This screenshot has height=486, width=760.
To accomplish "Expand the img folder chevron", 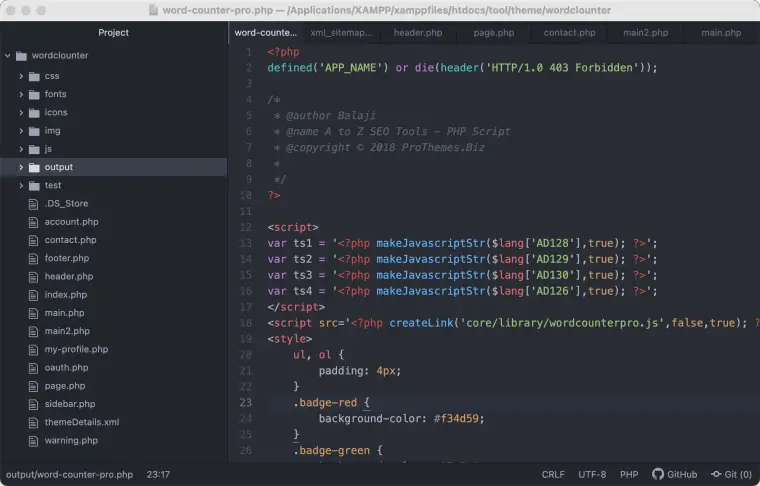I will point(21,131).
